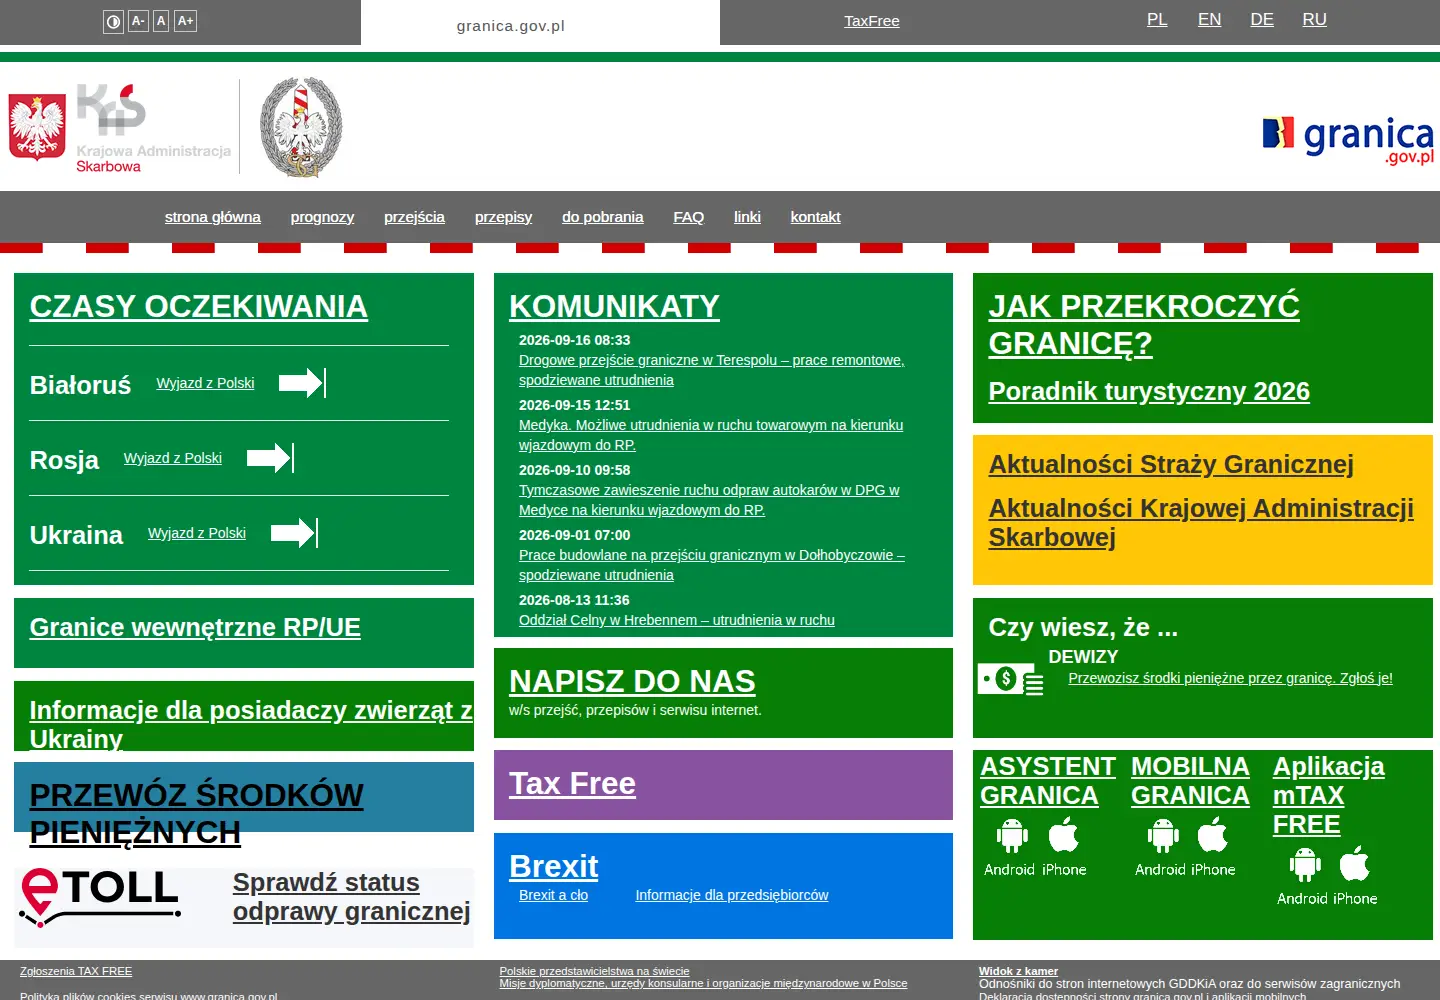Image resolution: width=1440 pixels, height=1000 pixels.
Task: Open 'Sprawdź status odprawy granicznej' link
Action: coord(352,897)
